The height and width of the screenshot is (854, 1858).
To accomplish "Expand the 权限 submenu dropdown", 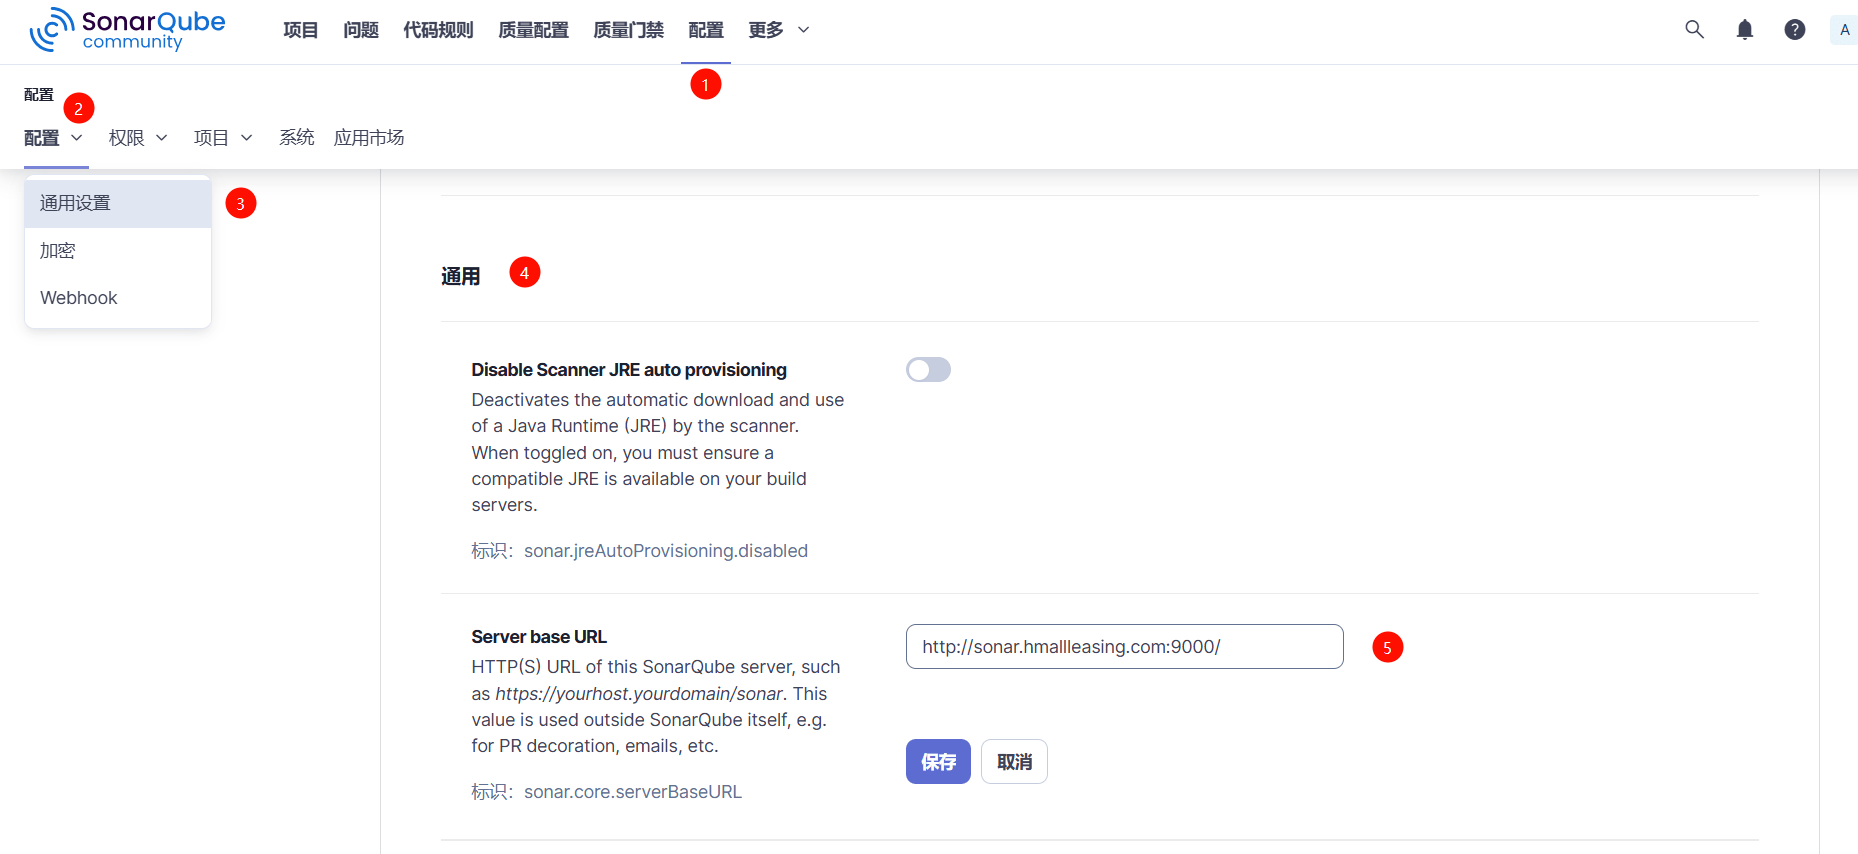I will point(138,138).
